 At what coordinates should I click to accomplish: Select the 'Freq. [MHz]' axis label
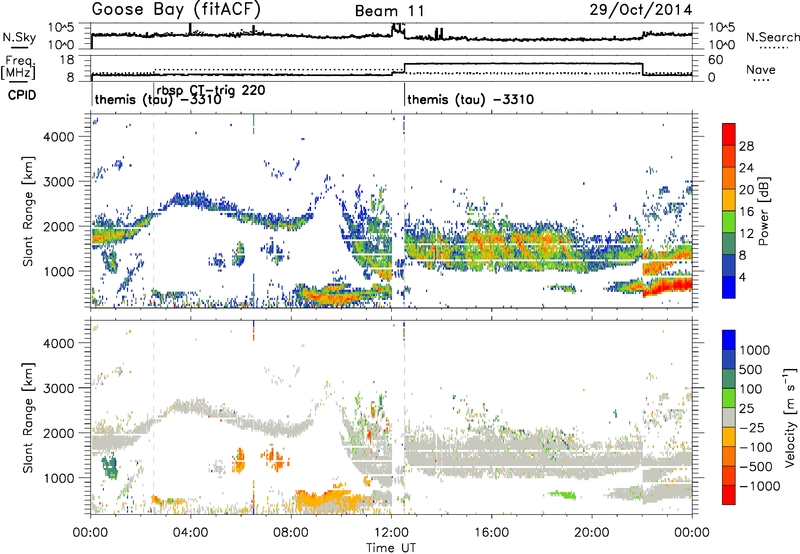pyautogui.click(x=18, y=68)
